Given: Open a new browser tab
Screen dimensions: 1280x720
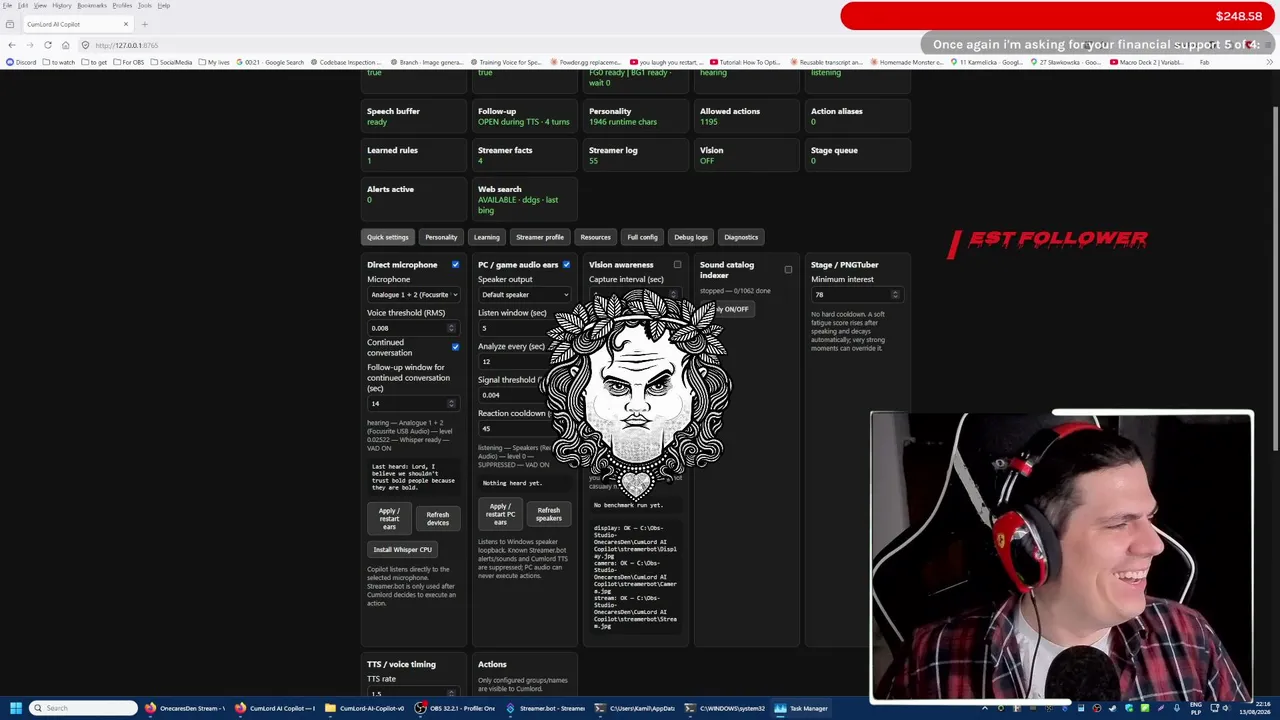Looking at the screenshot, I should (144, 24).
